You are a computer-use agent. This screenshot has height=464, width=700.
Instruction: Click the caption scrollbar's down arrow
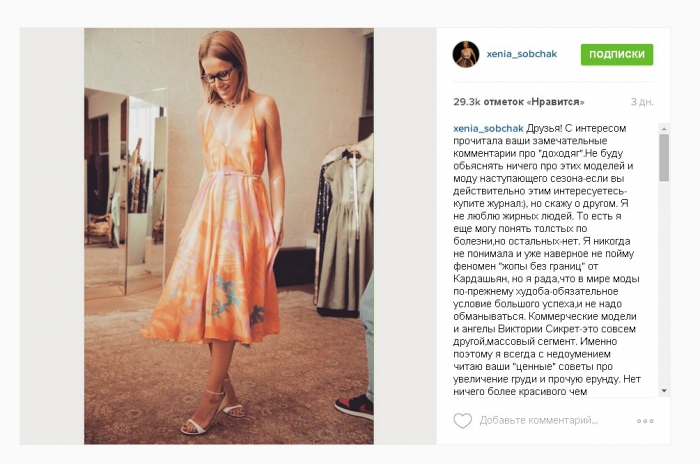(664, 391)
